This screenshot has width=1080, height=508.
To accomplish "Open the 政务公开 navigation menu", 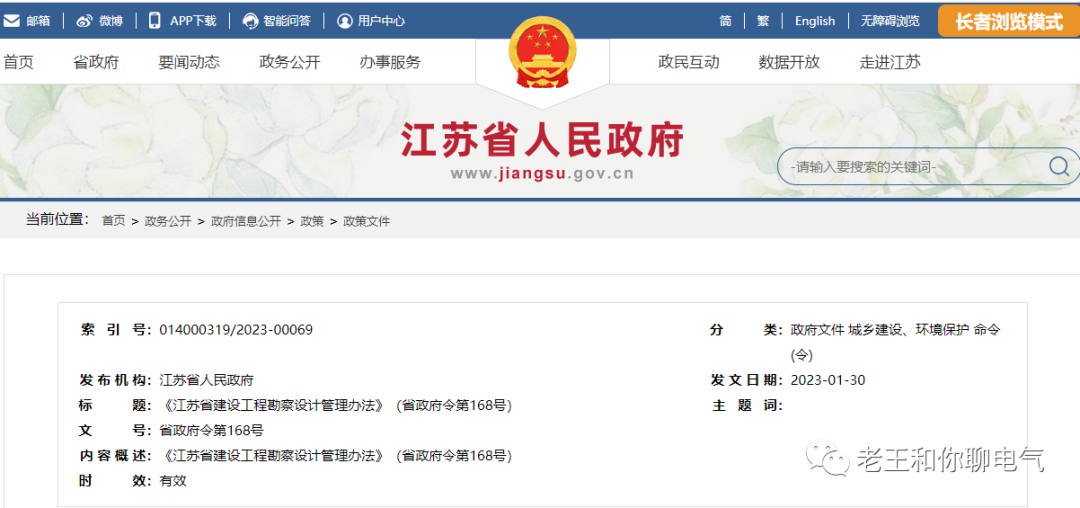I will tap(289, 62).
